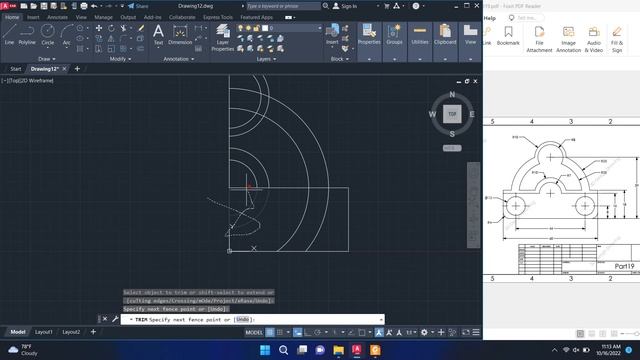Screen dimensions: 640x360
Task: Expand the Layers panel dropdown
Action: [267, 59]
